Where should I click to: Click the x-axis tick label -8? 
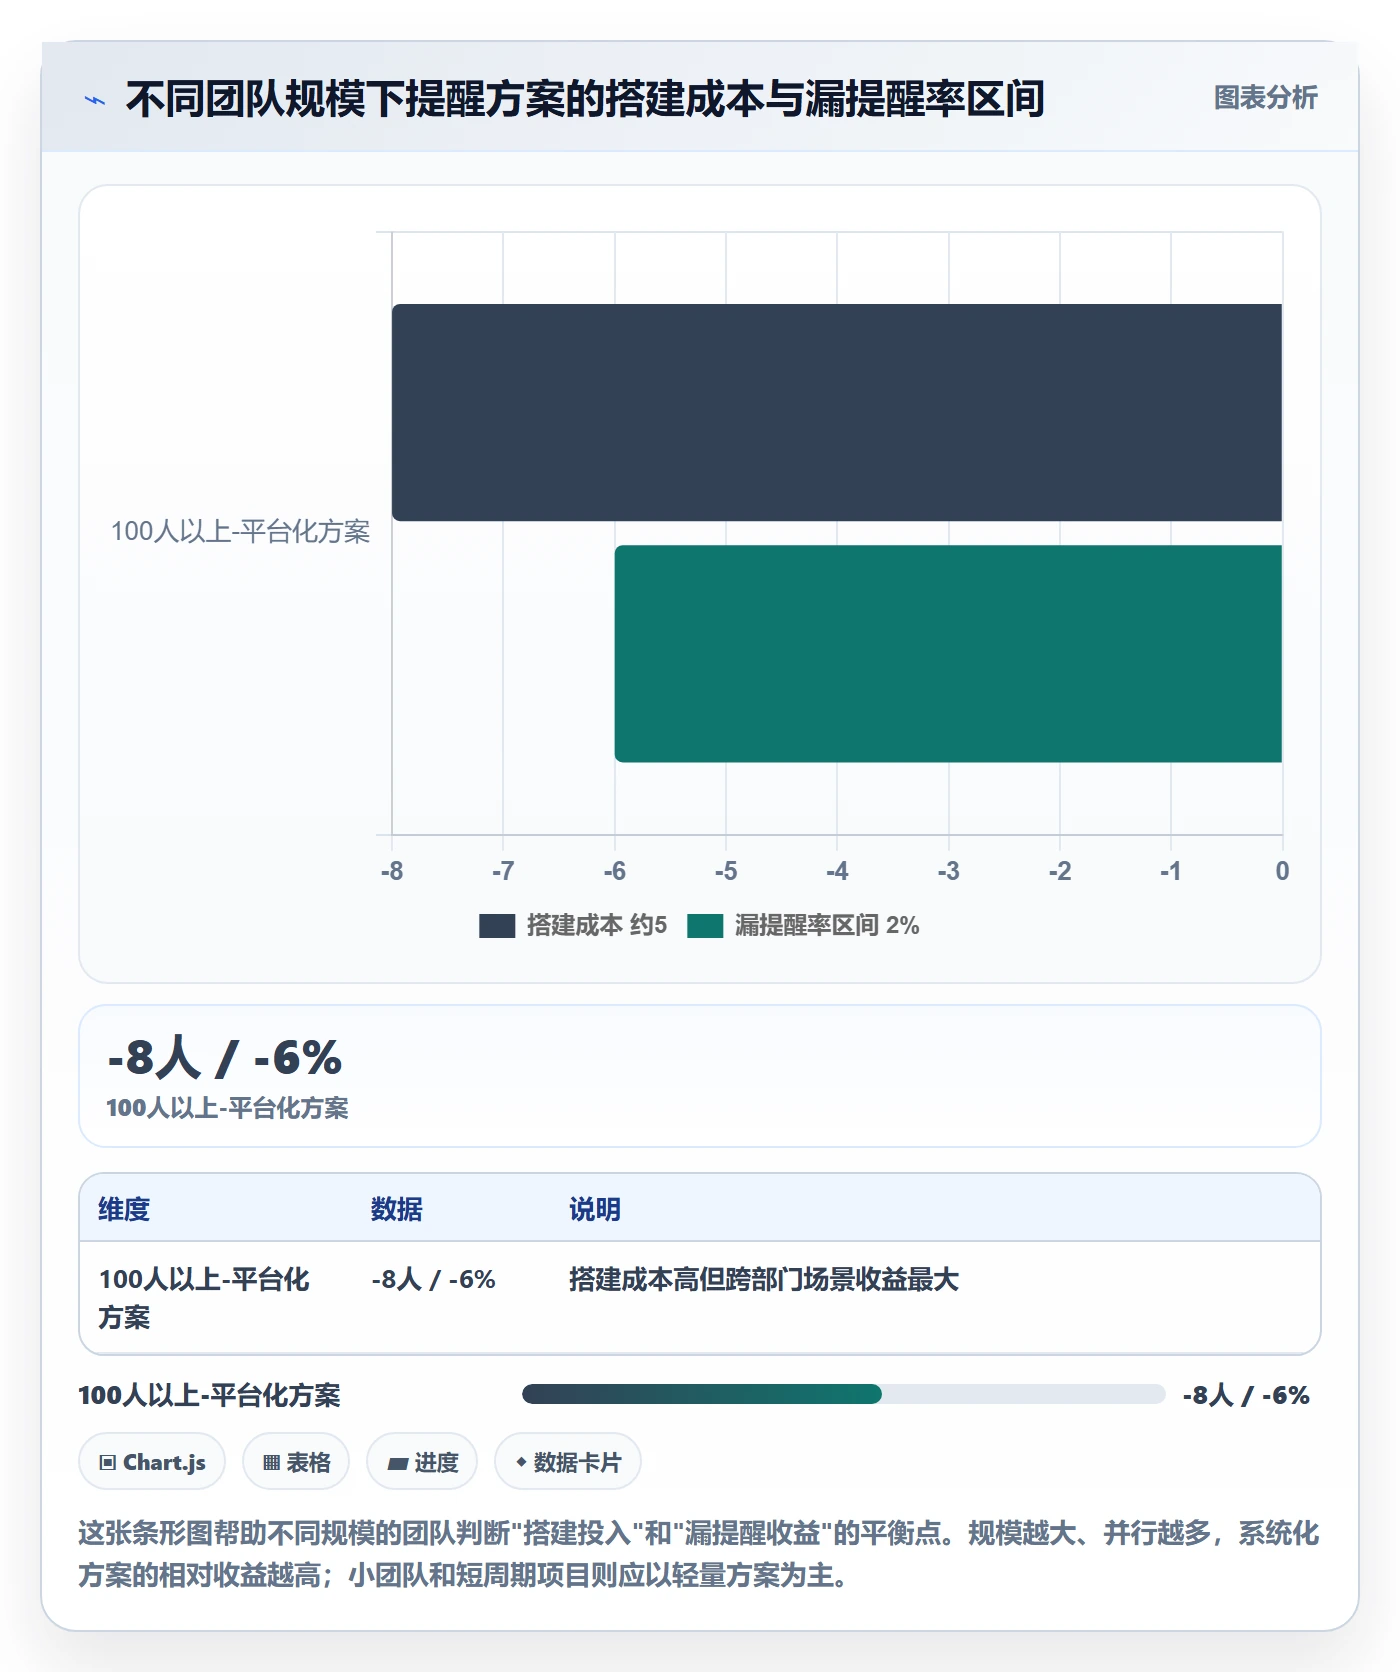pos(392,871)
